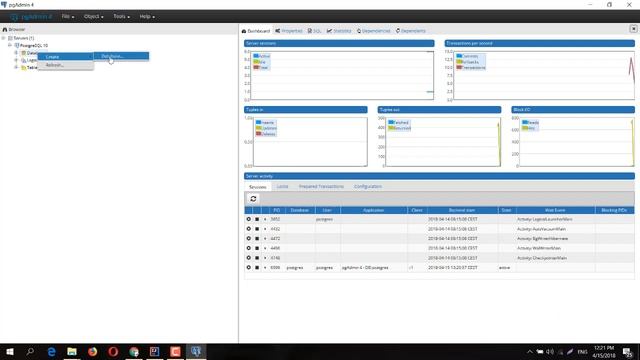Sort sessions by Backend start column

coord(462,210)
